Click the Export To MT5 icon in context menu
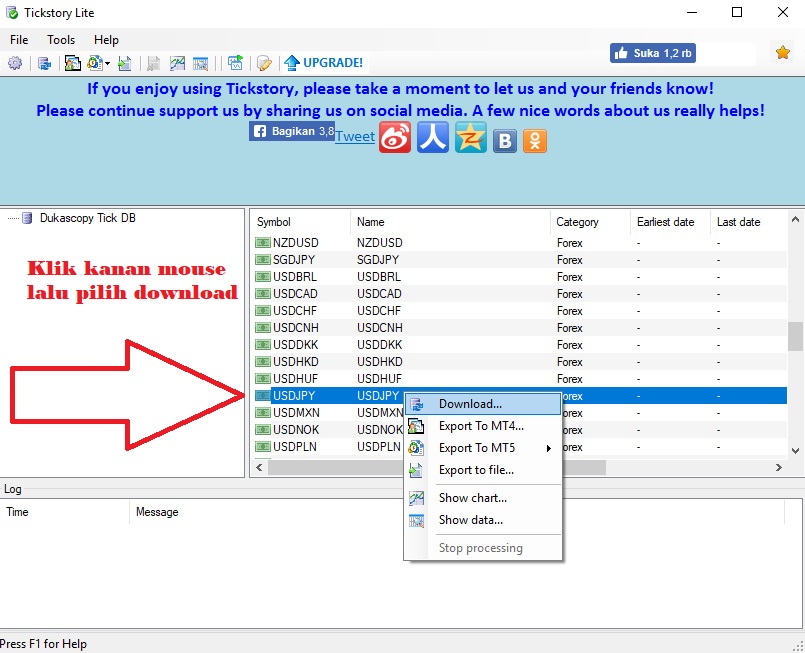The width and height of the screenshot is (805, 653). 416,448
